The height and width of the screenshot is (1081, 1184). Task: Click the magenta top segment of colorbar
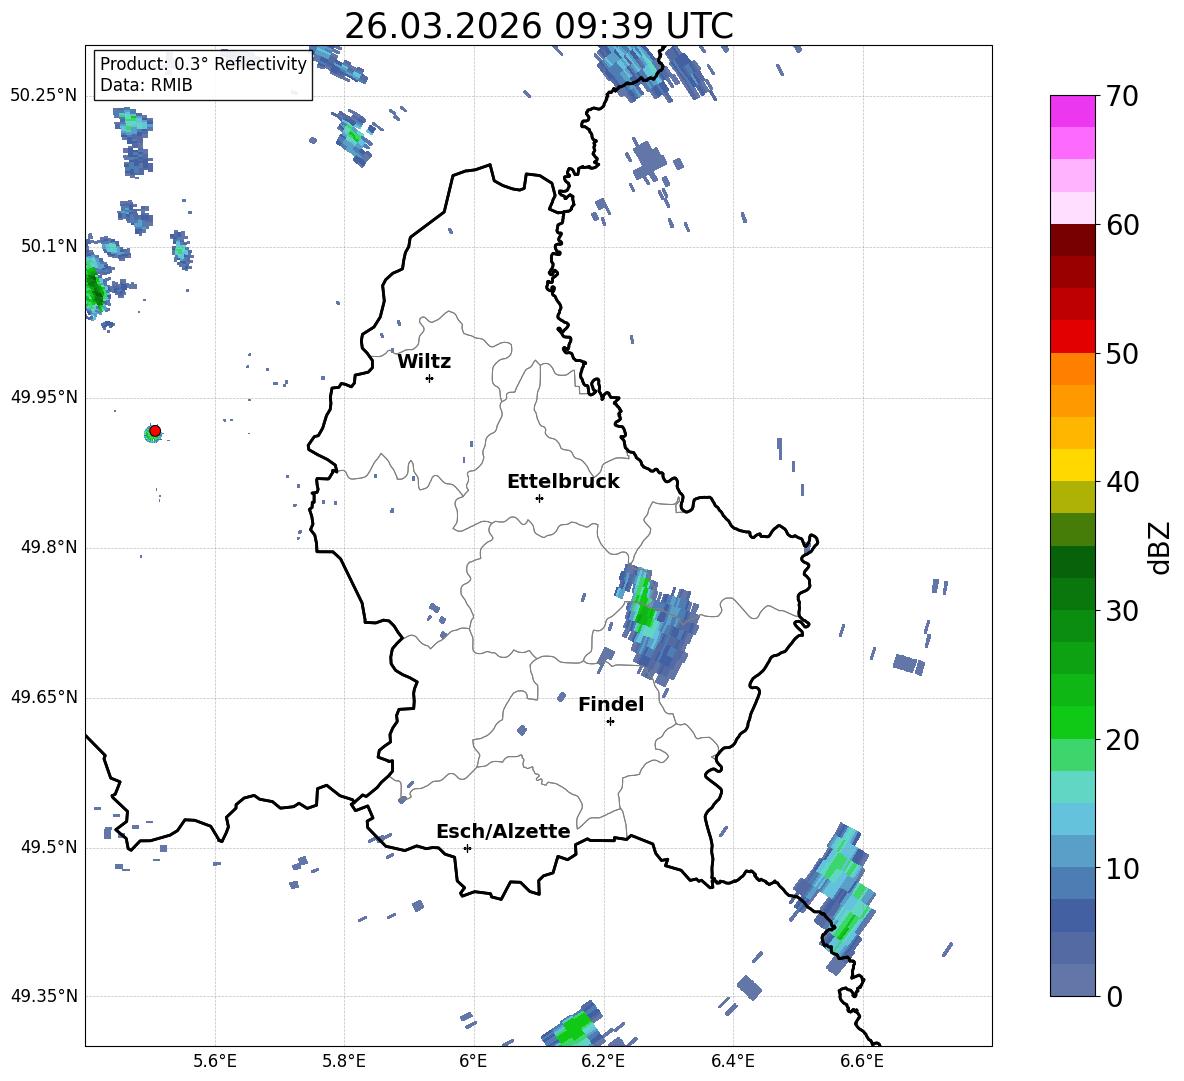pos(1072,111)
